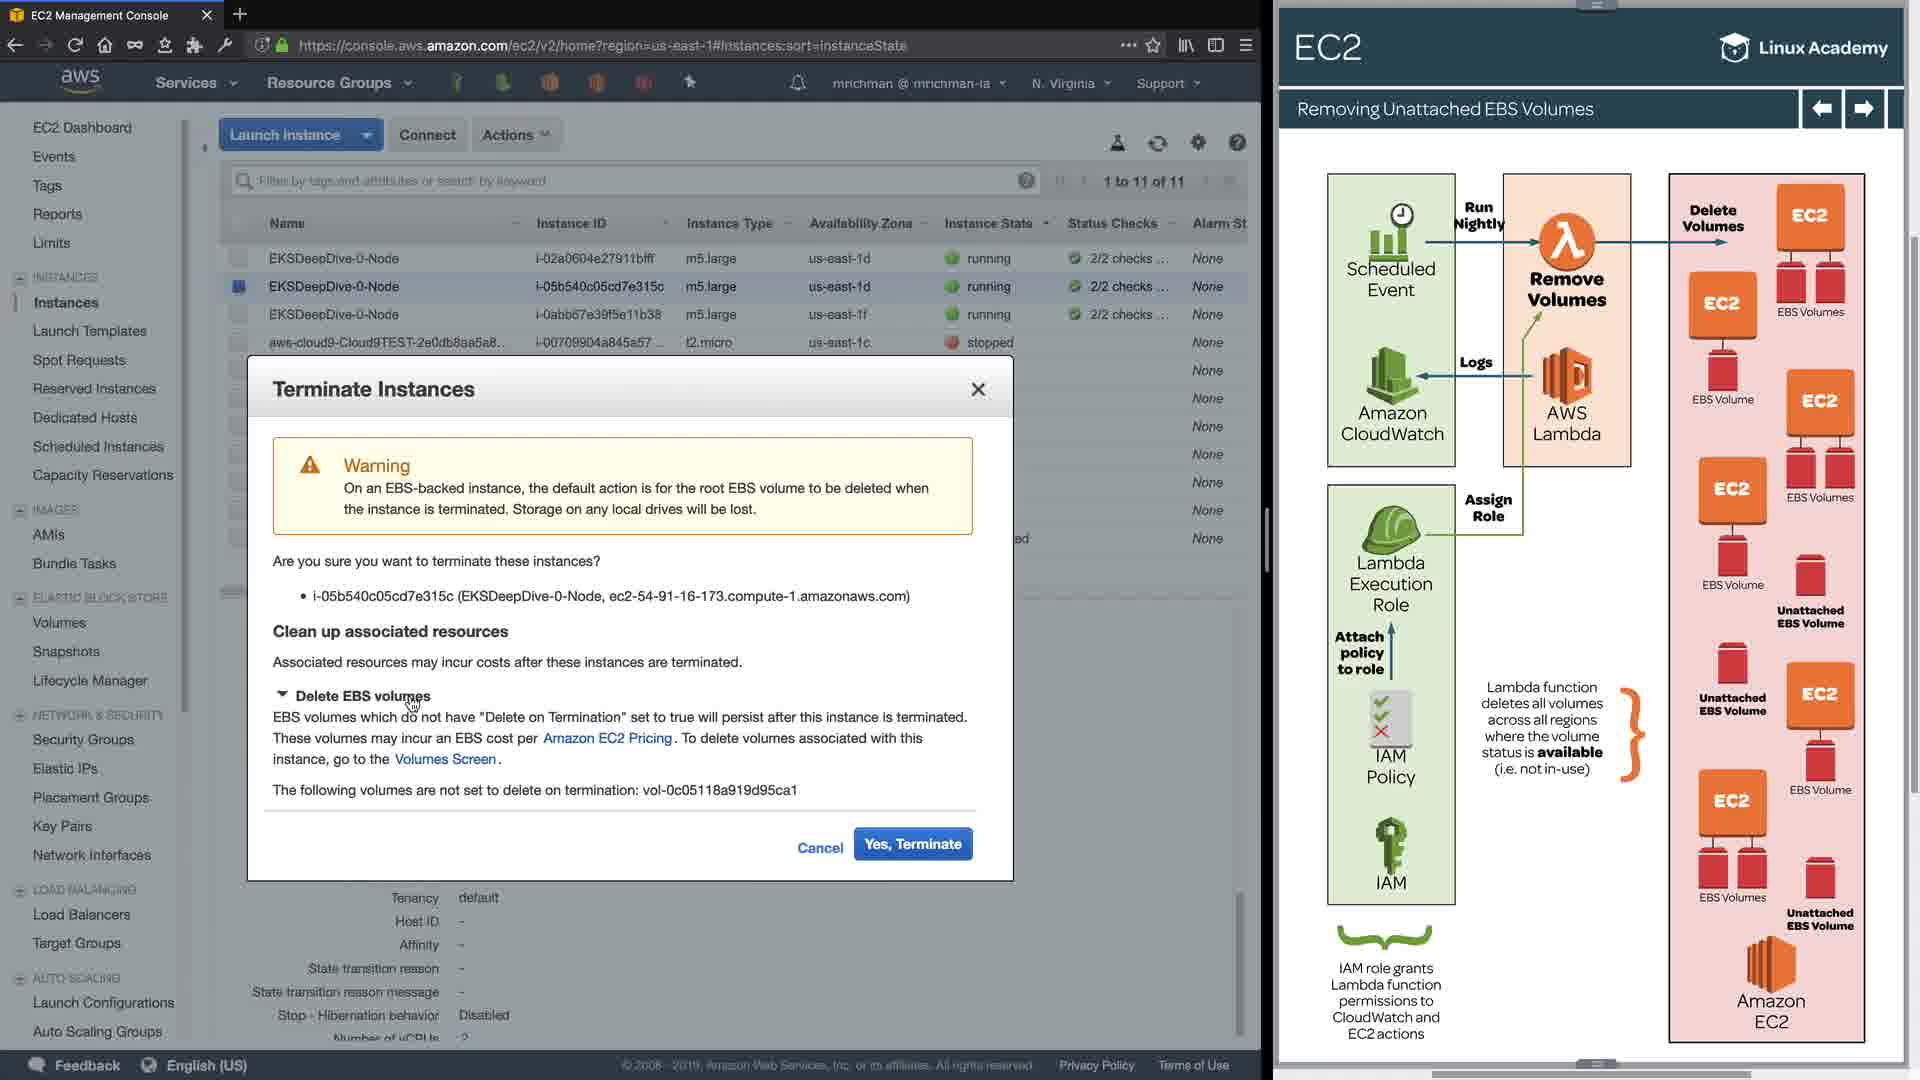Open the AWS notifications bell
This screenshot has width=1920, height=1080.
coord(797,83)
